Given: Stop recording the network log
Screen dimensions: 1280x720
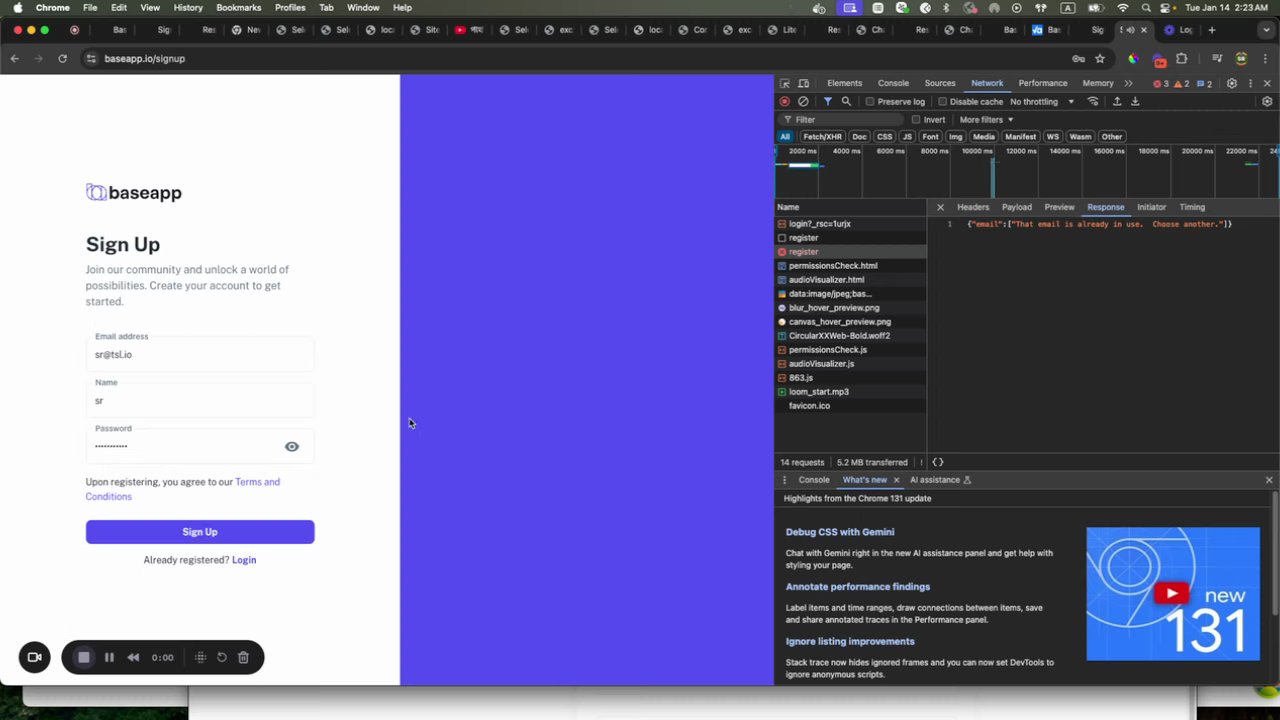Looking at the screenshot, I should [x=784, y=101].
